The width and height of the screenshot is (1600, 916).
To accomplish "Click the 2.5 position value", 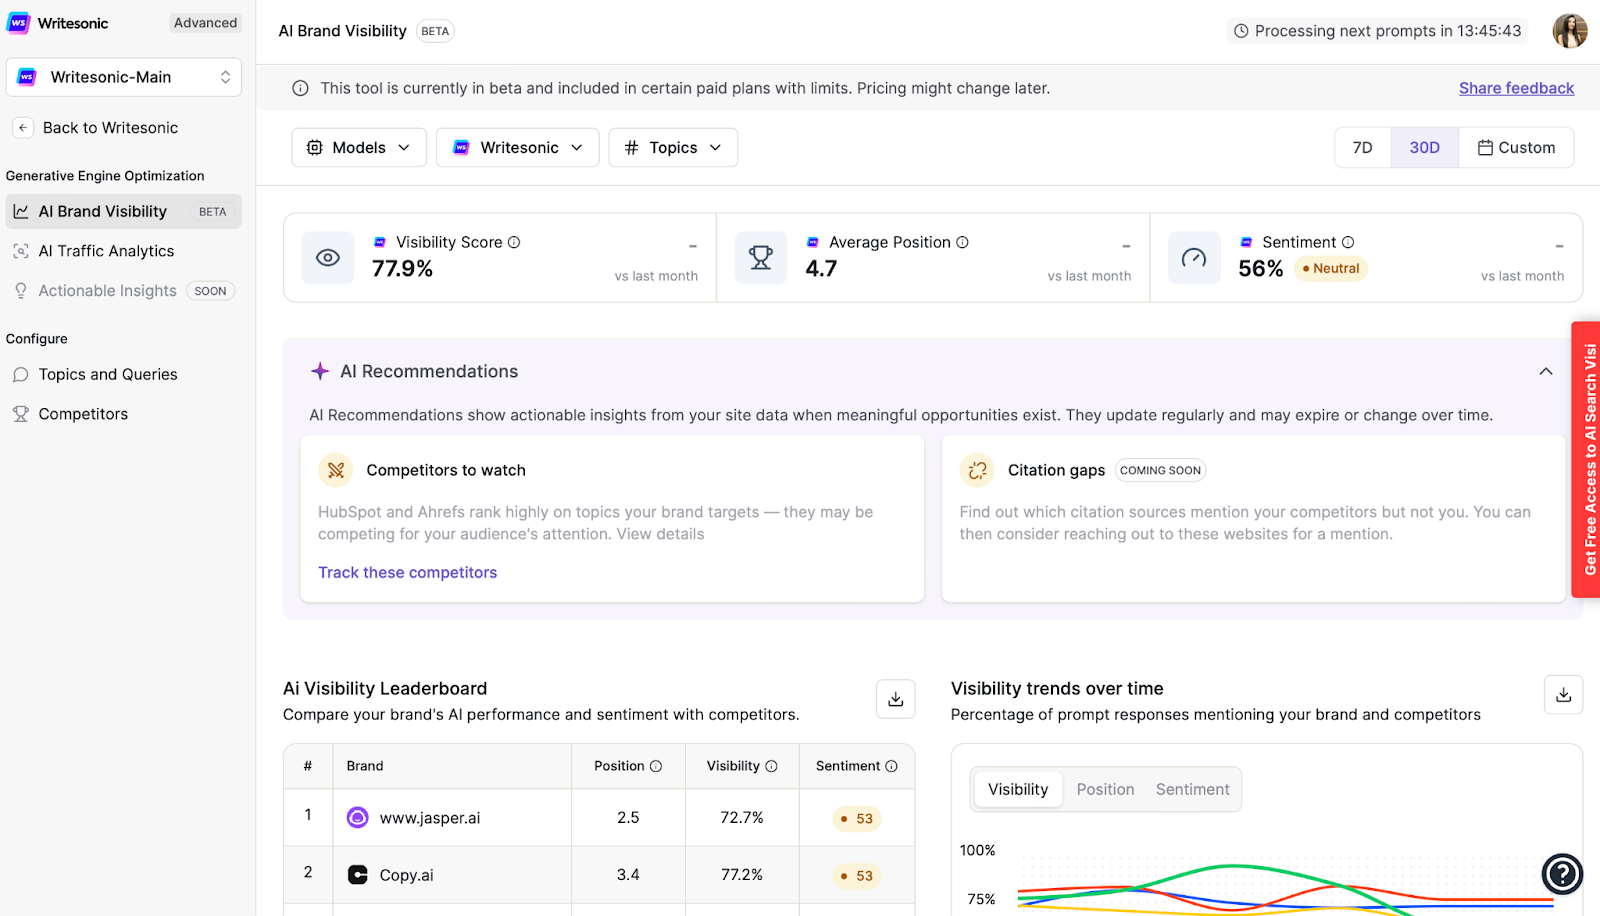I will pos(628,818).
